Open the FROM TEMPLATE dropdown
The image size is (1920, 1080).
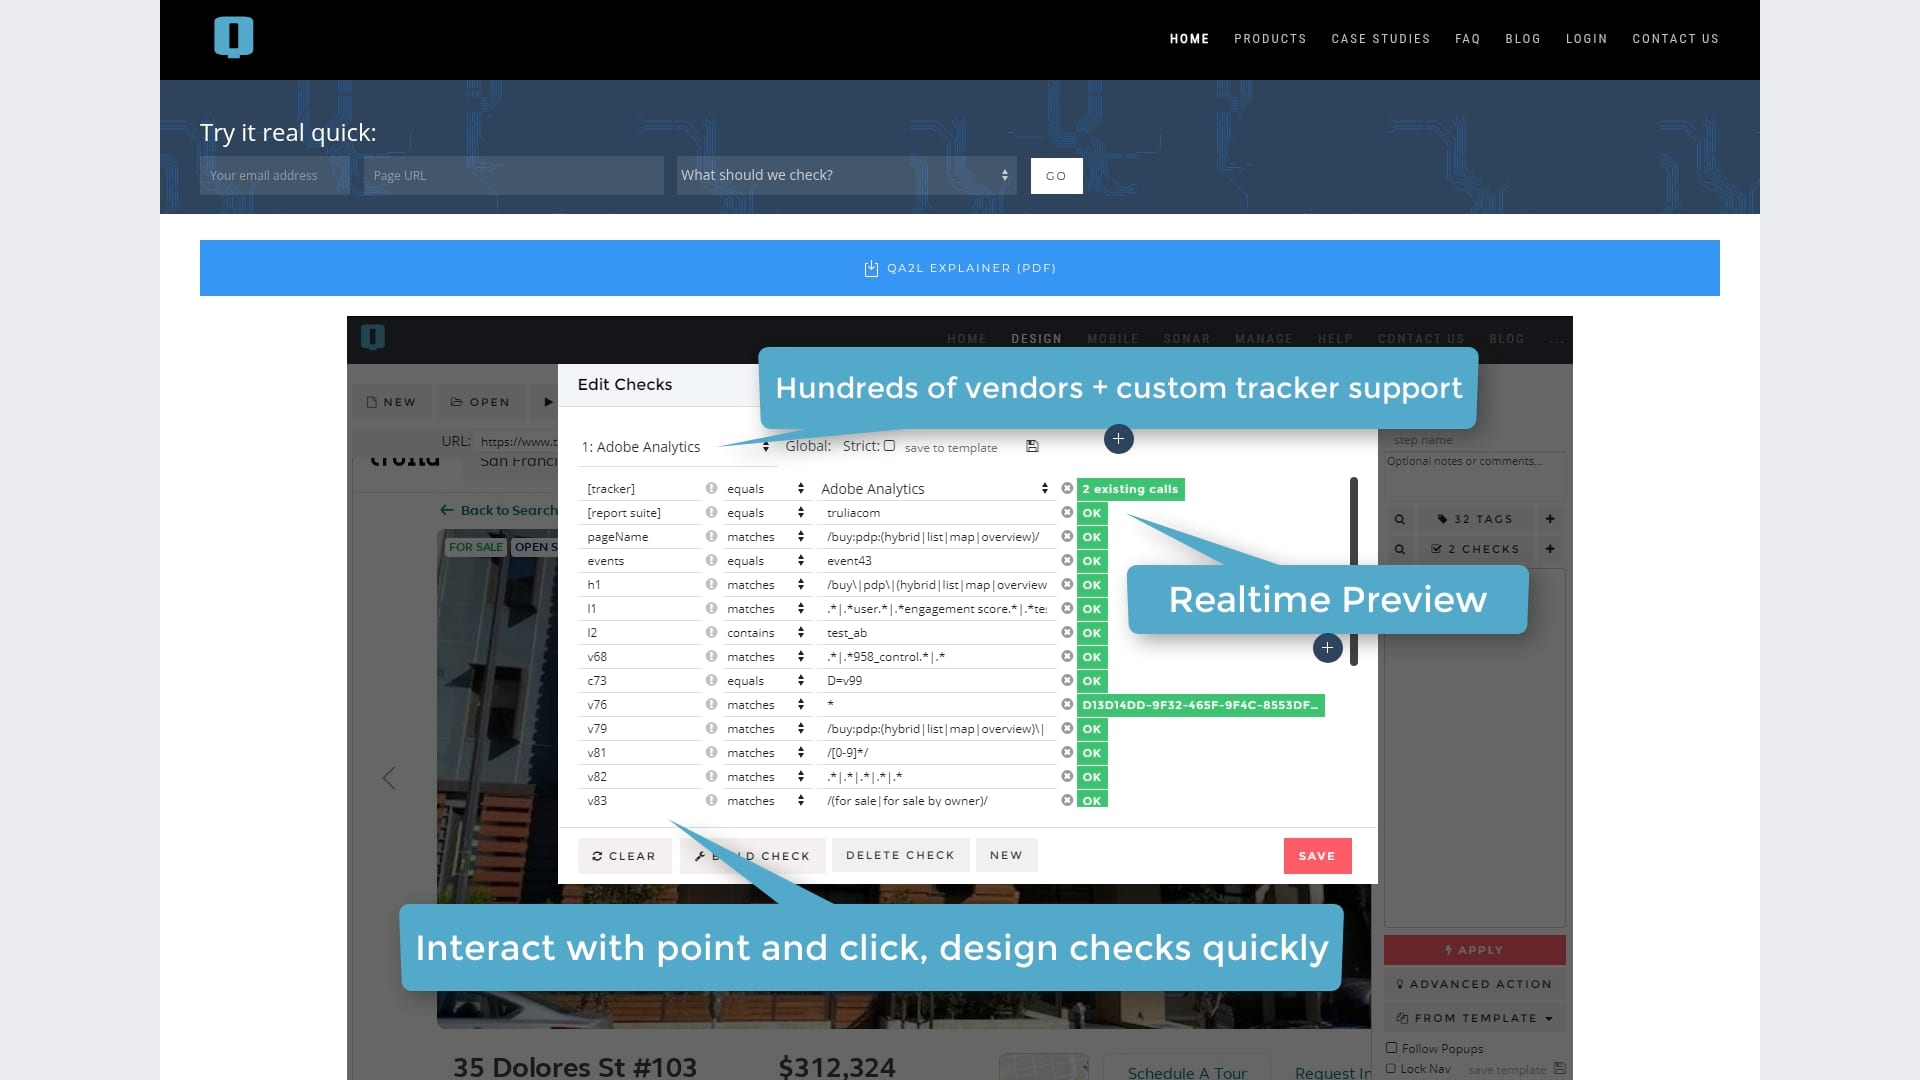1475,1018
